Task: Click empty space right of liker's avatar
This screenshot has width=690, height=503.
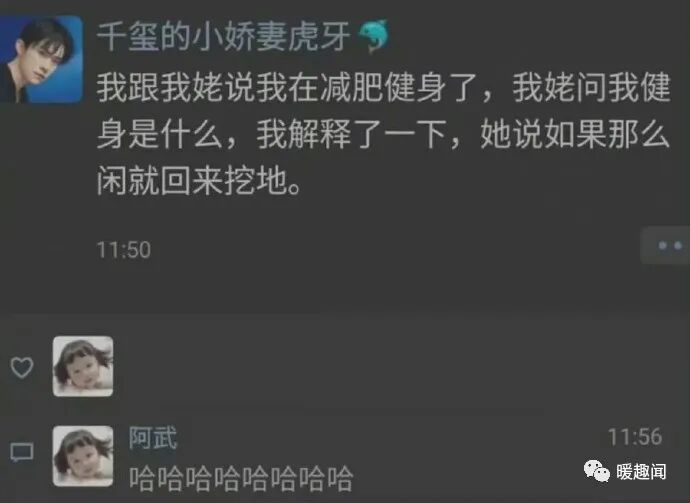Action: [396, 366]
